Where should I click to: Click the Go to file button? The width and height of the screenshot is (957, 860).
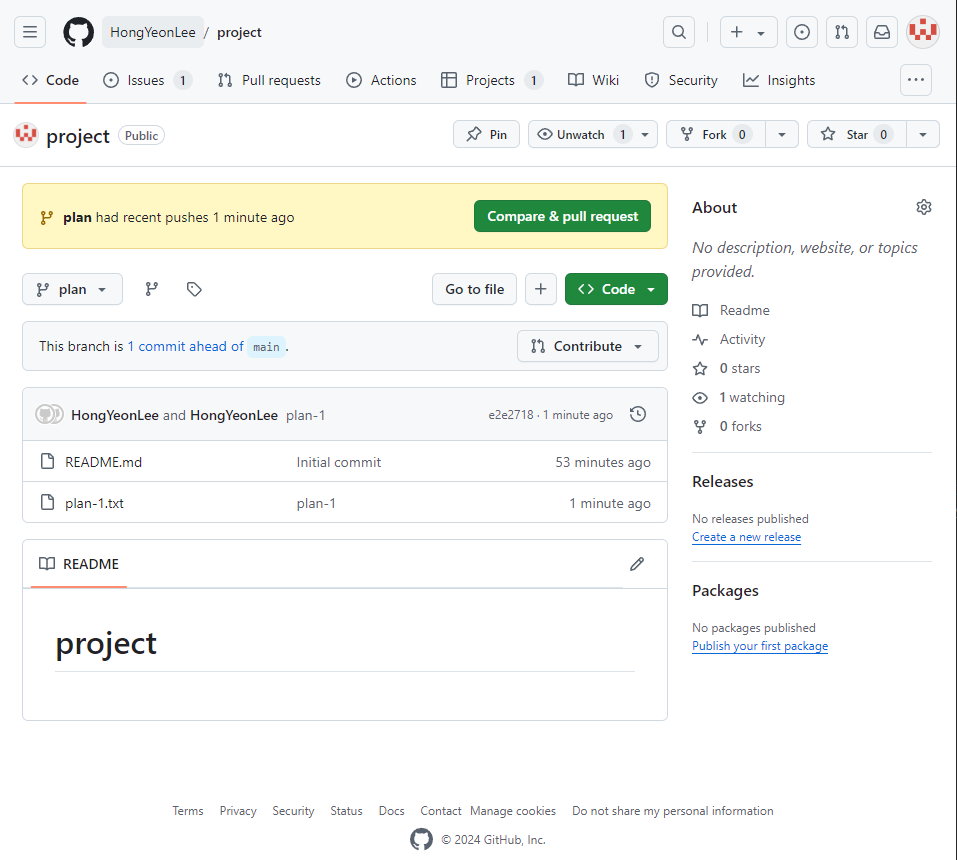click(474, 289)
